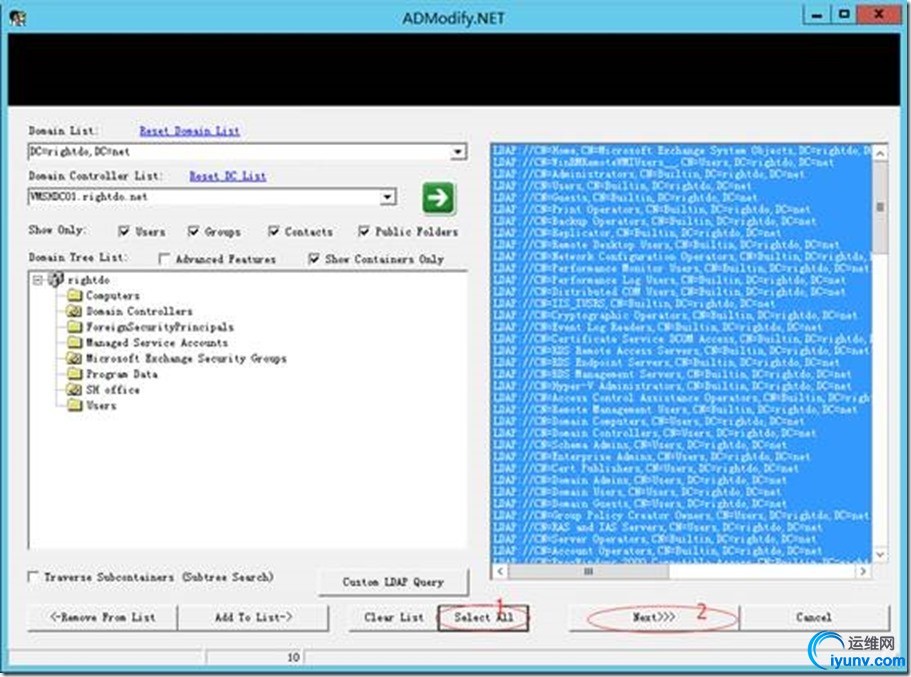Viewport: 911px width, 677px height.
Task: Toggle the Groups checkbox
Action: (x=193, y=231)
